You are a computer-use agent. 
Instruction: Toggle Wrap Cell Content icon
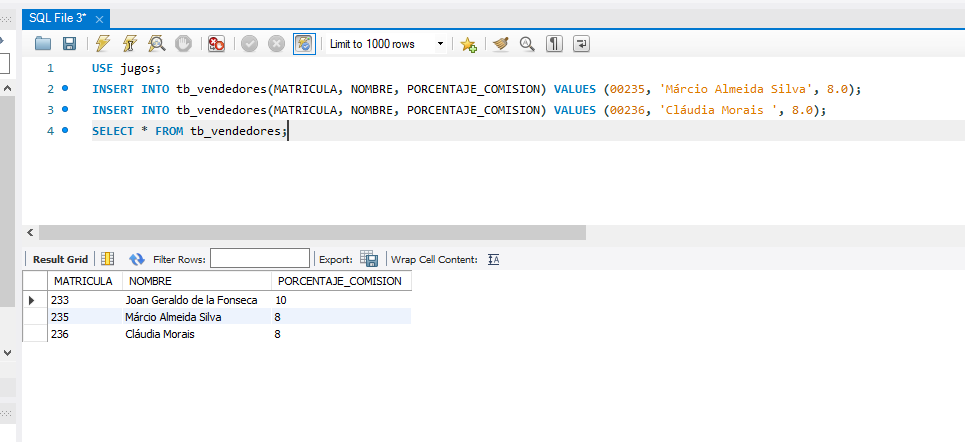point(494,260)
